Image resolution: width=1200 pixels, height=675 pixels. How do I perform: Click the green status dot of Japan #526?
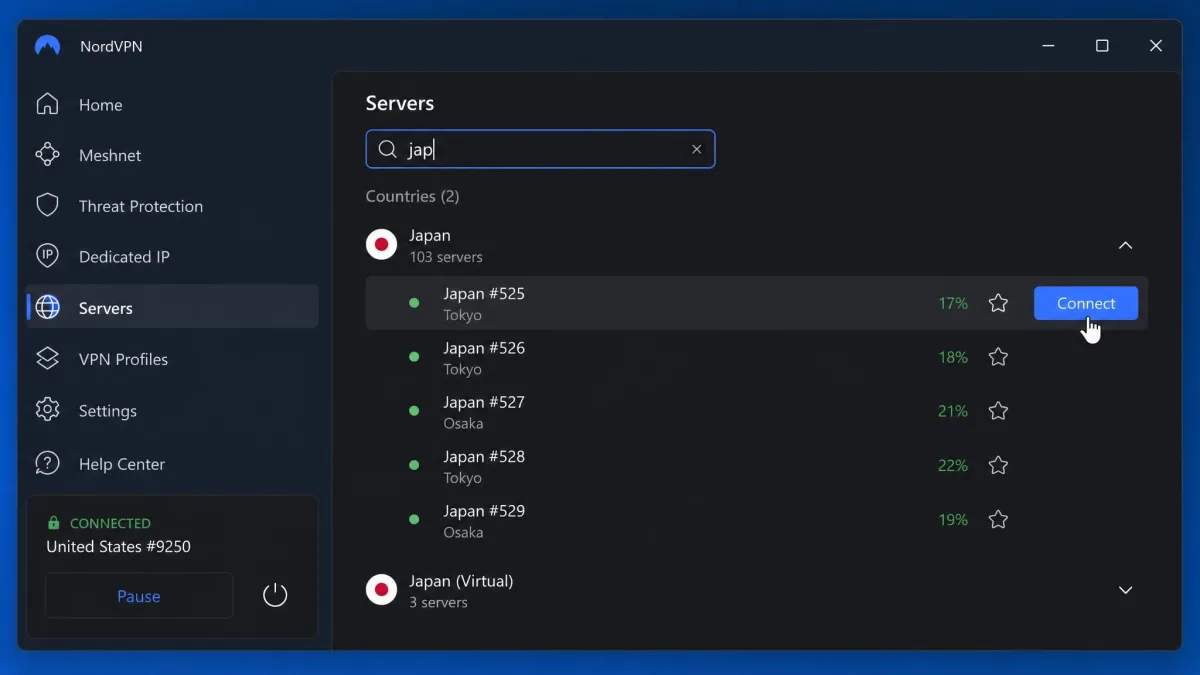click(414, 357)
